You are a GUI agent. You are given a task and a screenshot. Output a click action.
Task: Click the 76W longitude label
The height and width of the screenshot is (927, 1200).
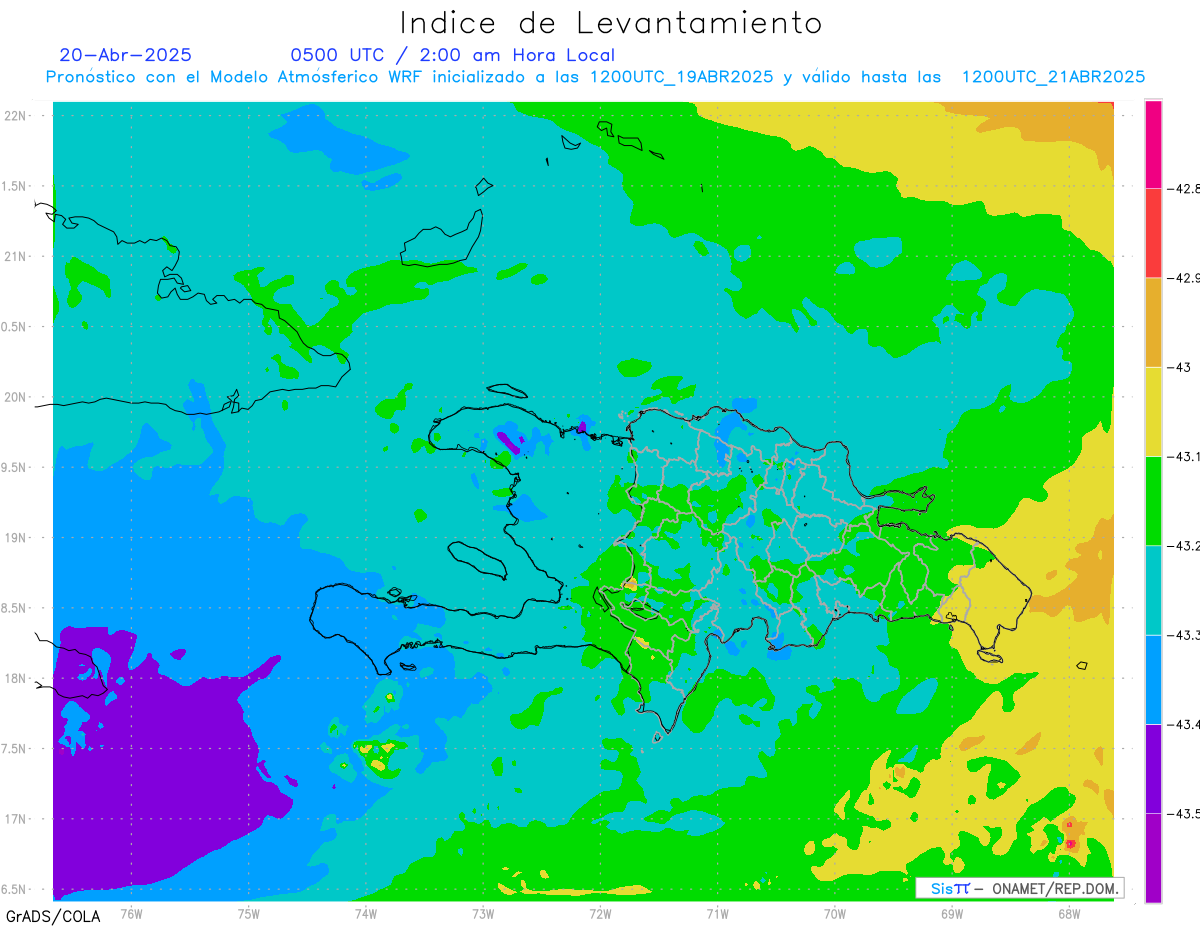(x=130, y=913)
